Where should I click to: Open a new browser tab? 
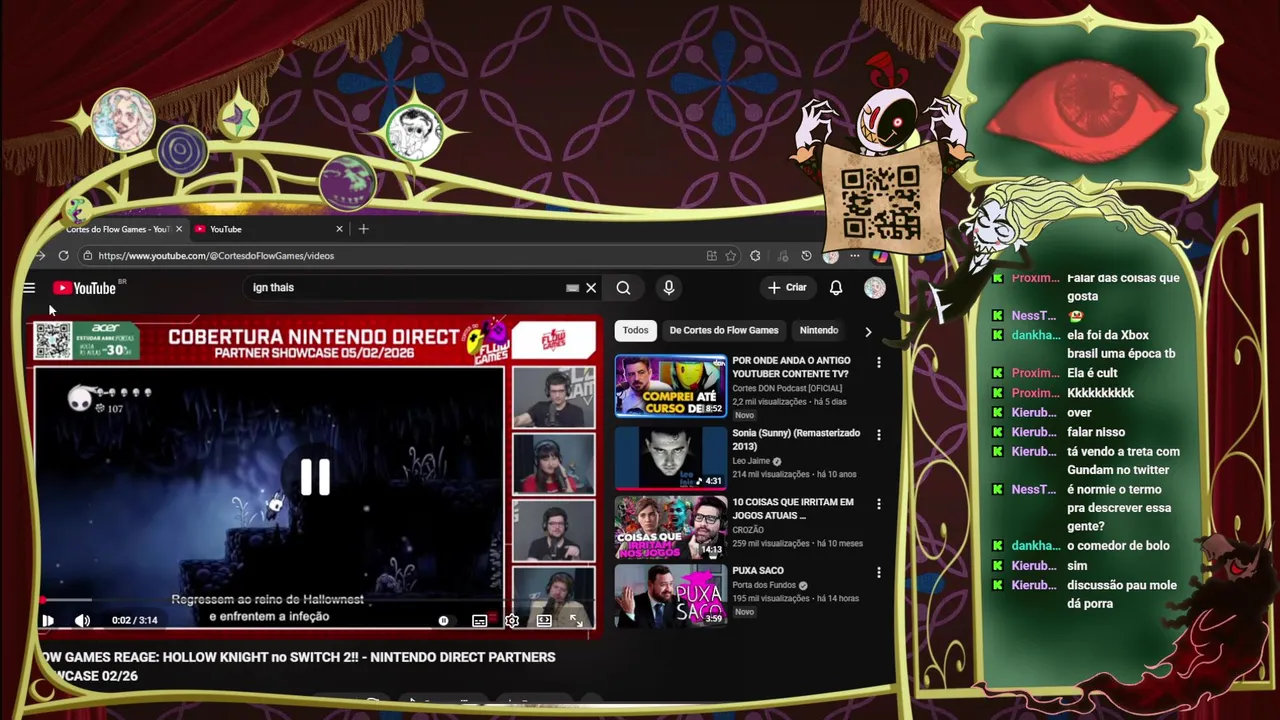click(363, 229)
